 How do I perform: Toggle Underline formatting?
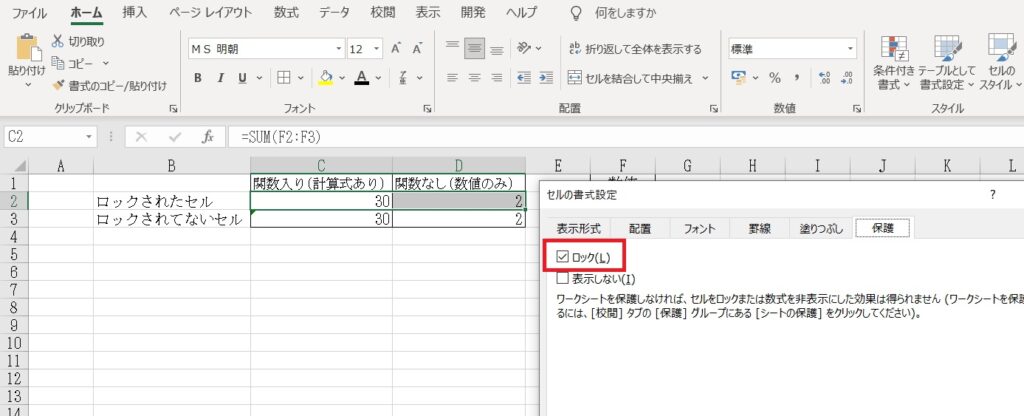(242, 78)
